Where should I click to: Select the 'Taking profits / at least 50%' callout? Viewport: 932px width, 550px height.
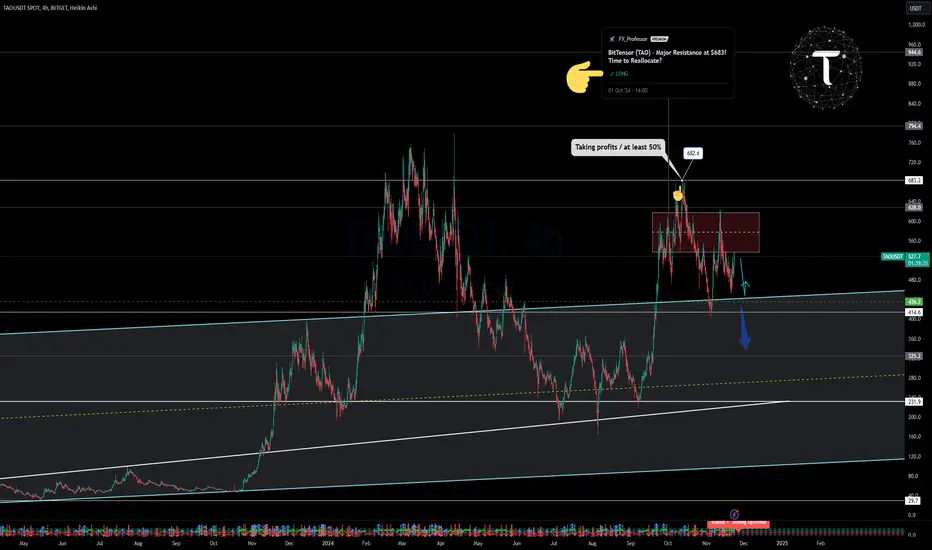(x=618, y=147)
